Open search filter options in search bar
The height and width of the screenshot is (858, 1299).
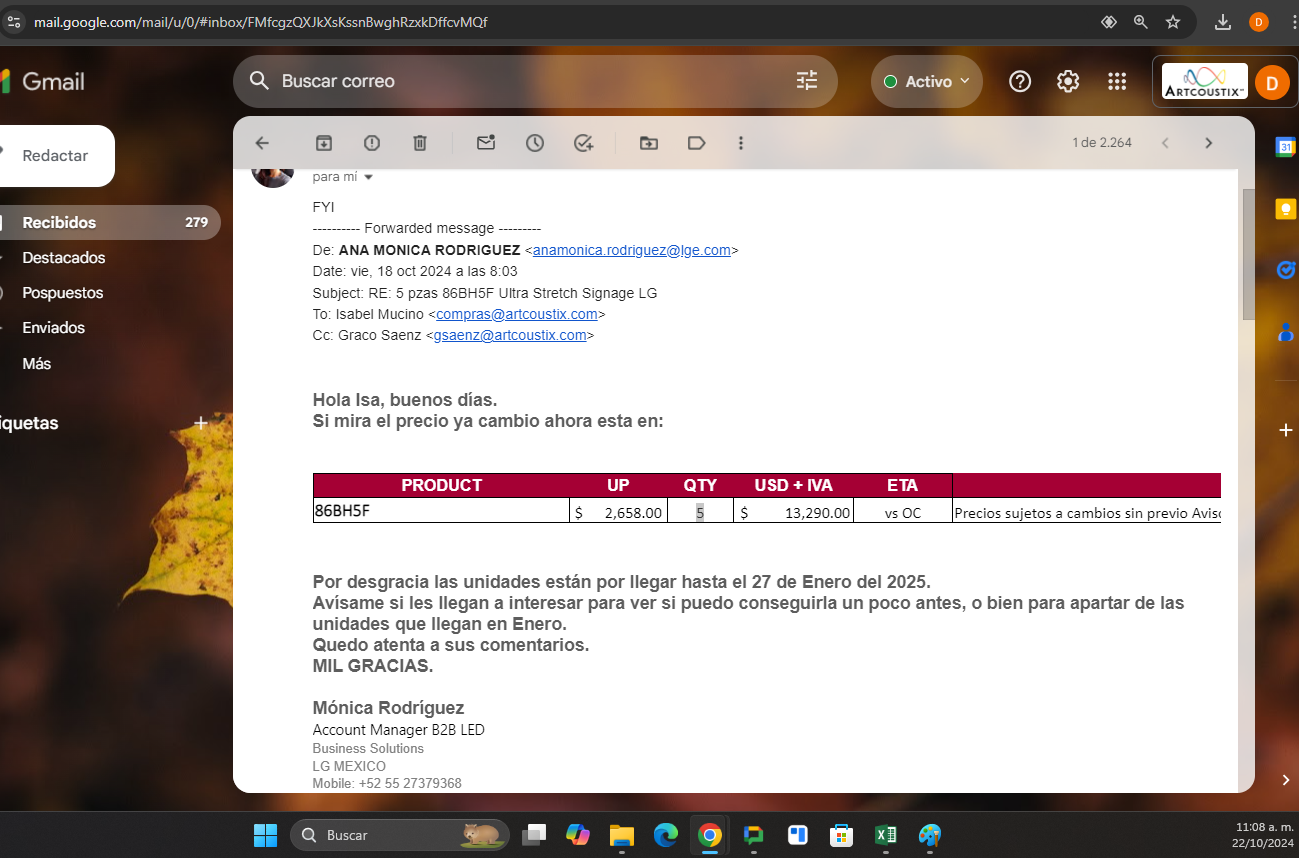(807, 81)
